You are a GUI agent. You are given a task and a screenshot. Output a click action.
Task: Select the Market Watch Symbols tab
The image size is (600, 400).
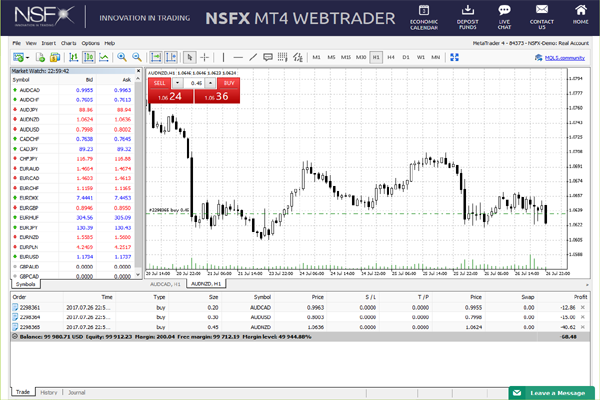point(26,284)
